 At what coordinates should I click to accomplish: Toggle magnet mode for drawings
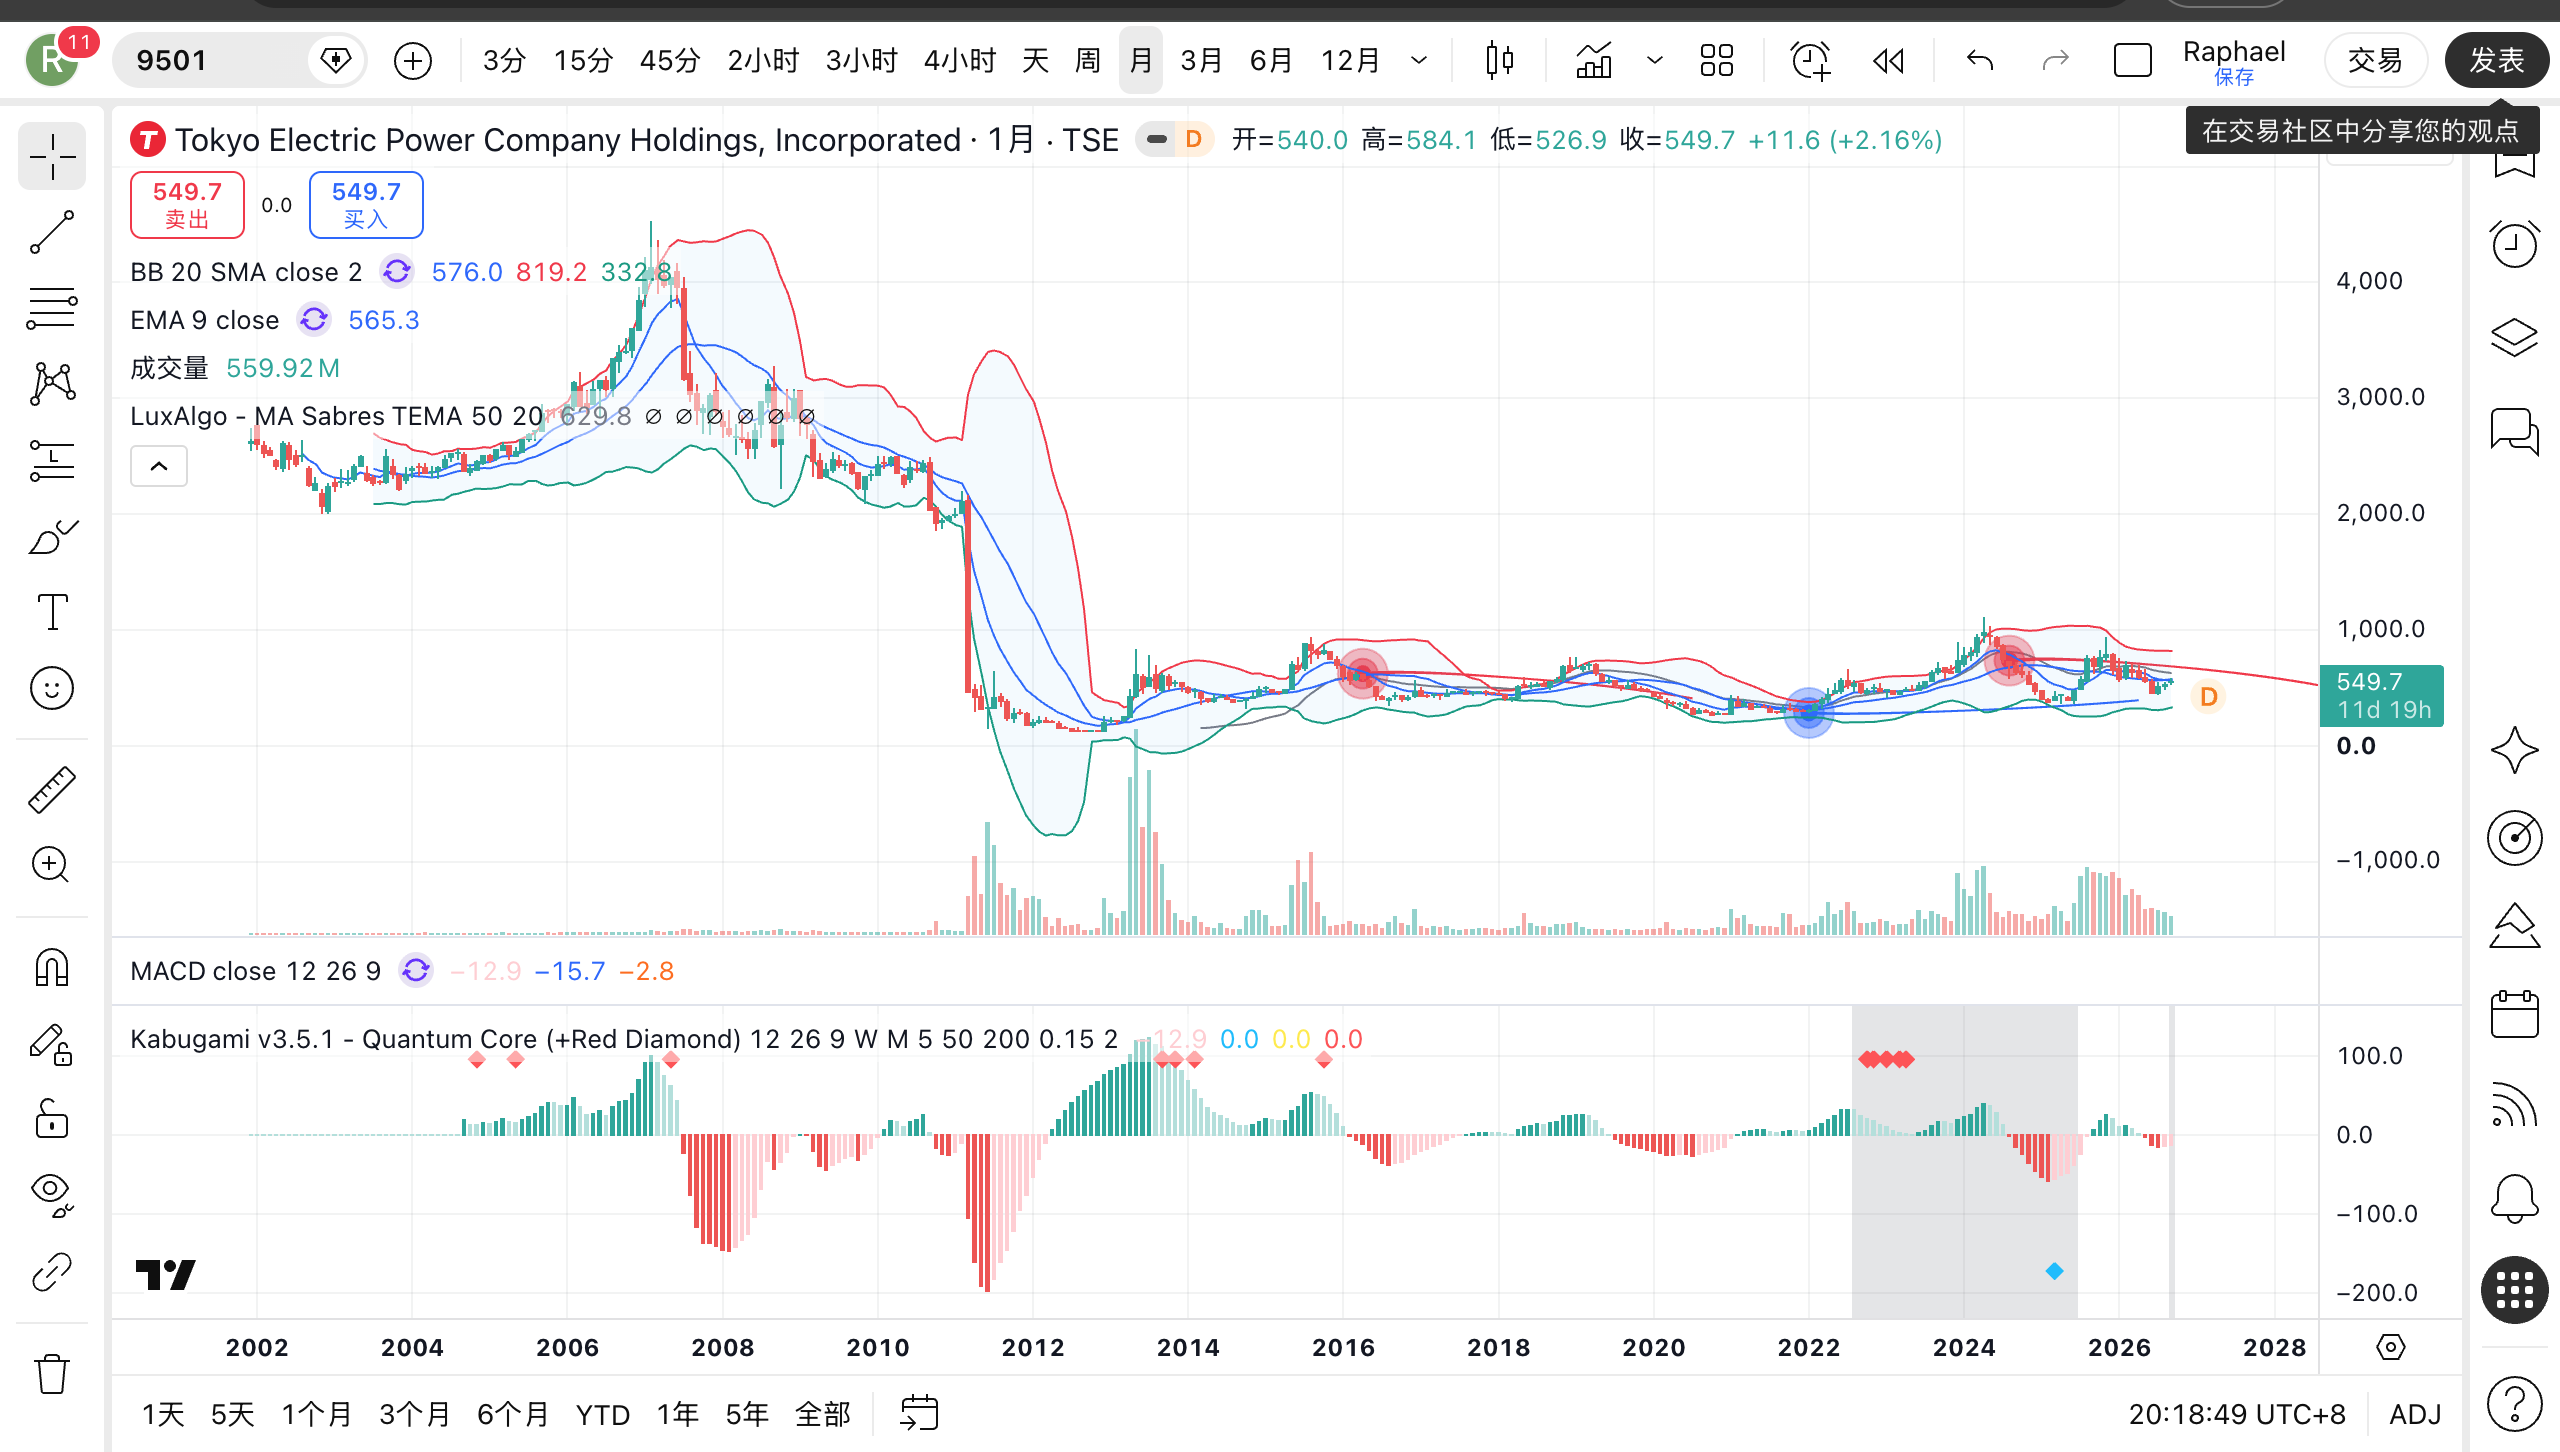(52, 967)
